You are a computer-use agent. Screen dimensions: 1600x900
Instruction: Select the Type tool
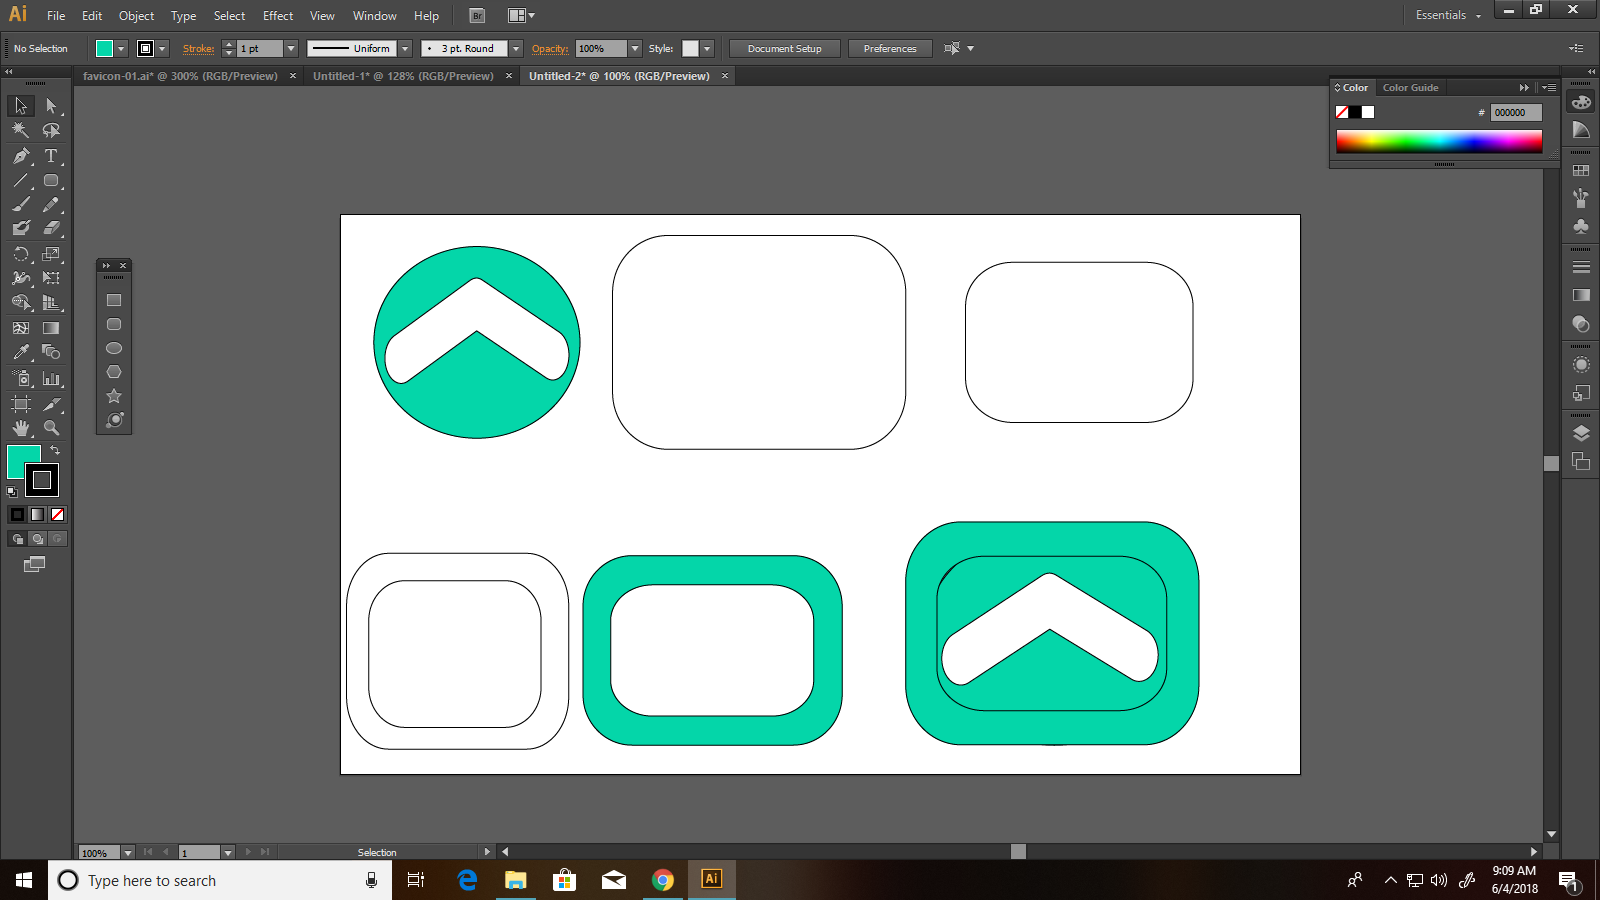coord(51,156)
